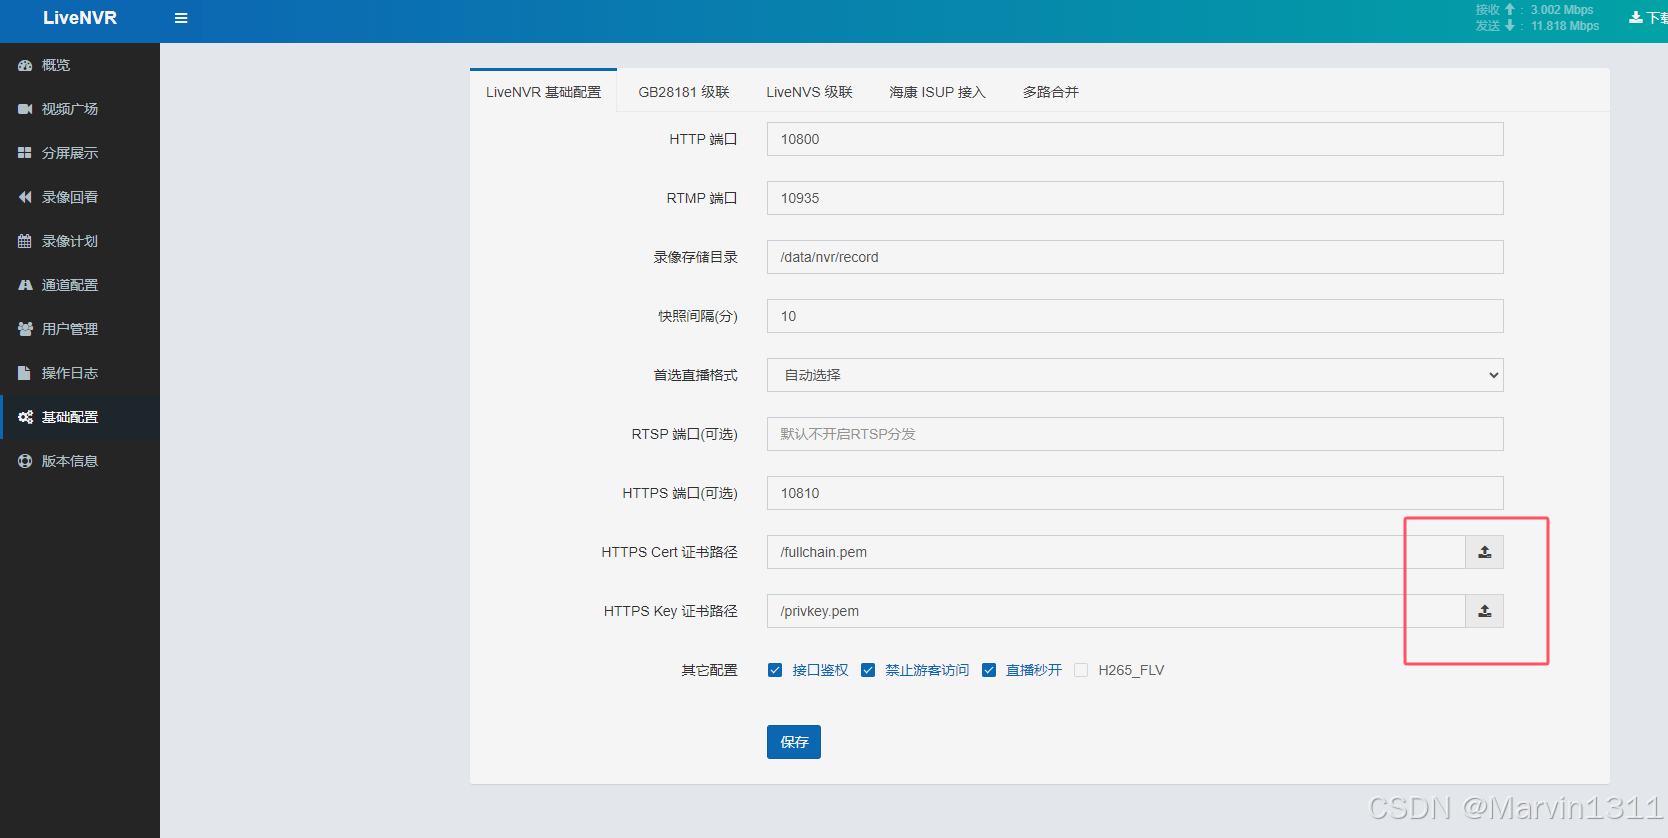Click the 录像回看 rewind icon
Viewport: 1668px width, 838px height.
(25, 197)
